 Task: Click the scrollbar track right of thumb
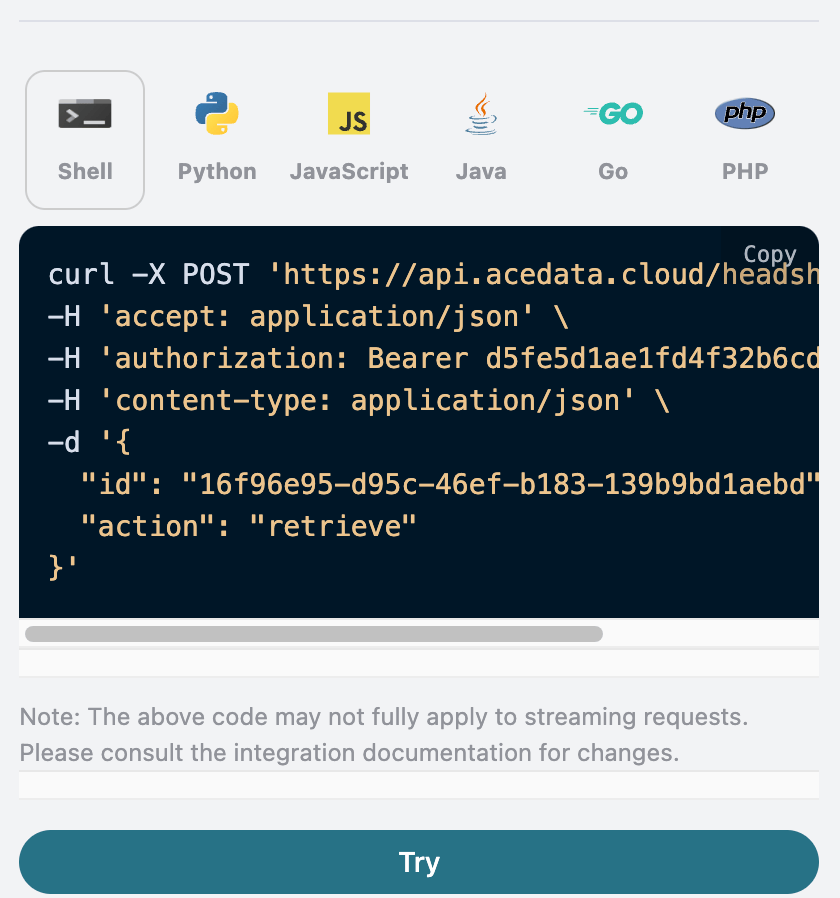[710, 633]
